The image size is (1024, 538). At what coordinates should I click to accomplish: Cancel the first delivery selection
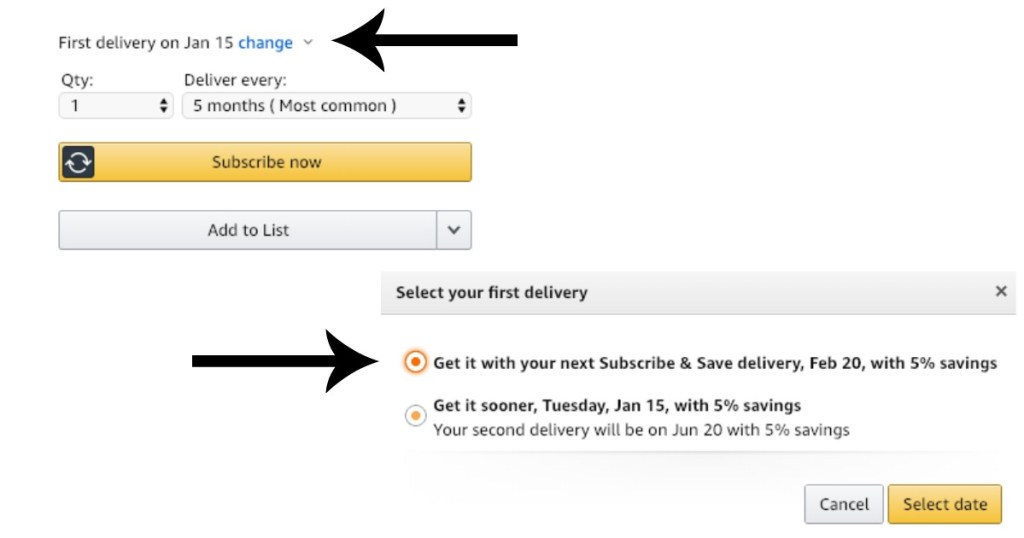pyautogui.click(x=844, y=504)
